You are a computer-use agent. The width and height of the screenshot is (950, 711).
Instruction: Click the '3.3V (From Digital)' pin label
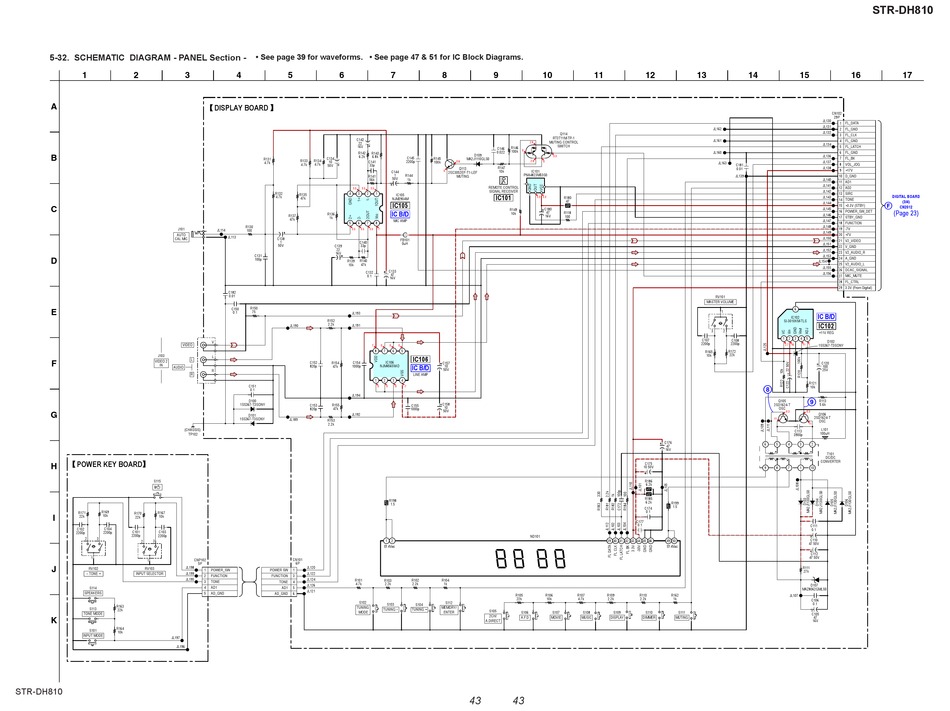[859, 288]
